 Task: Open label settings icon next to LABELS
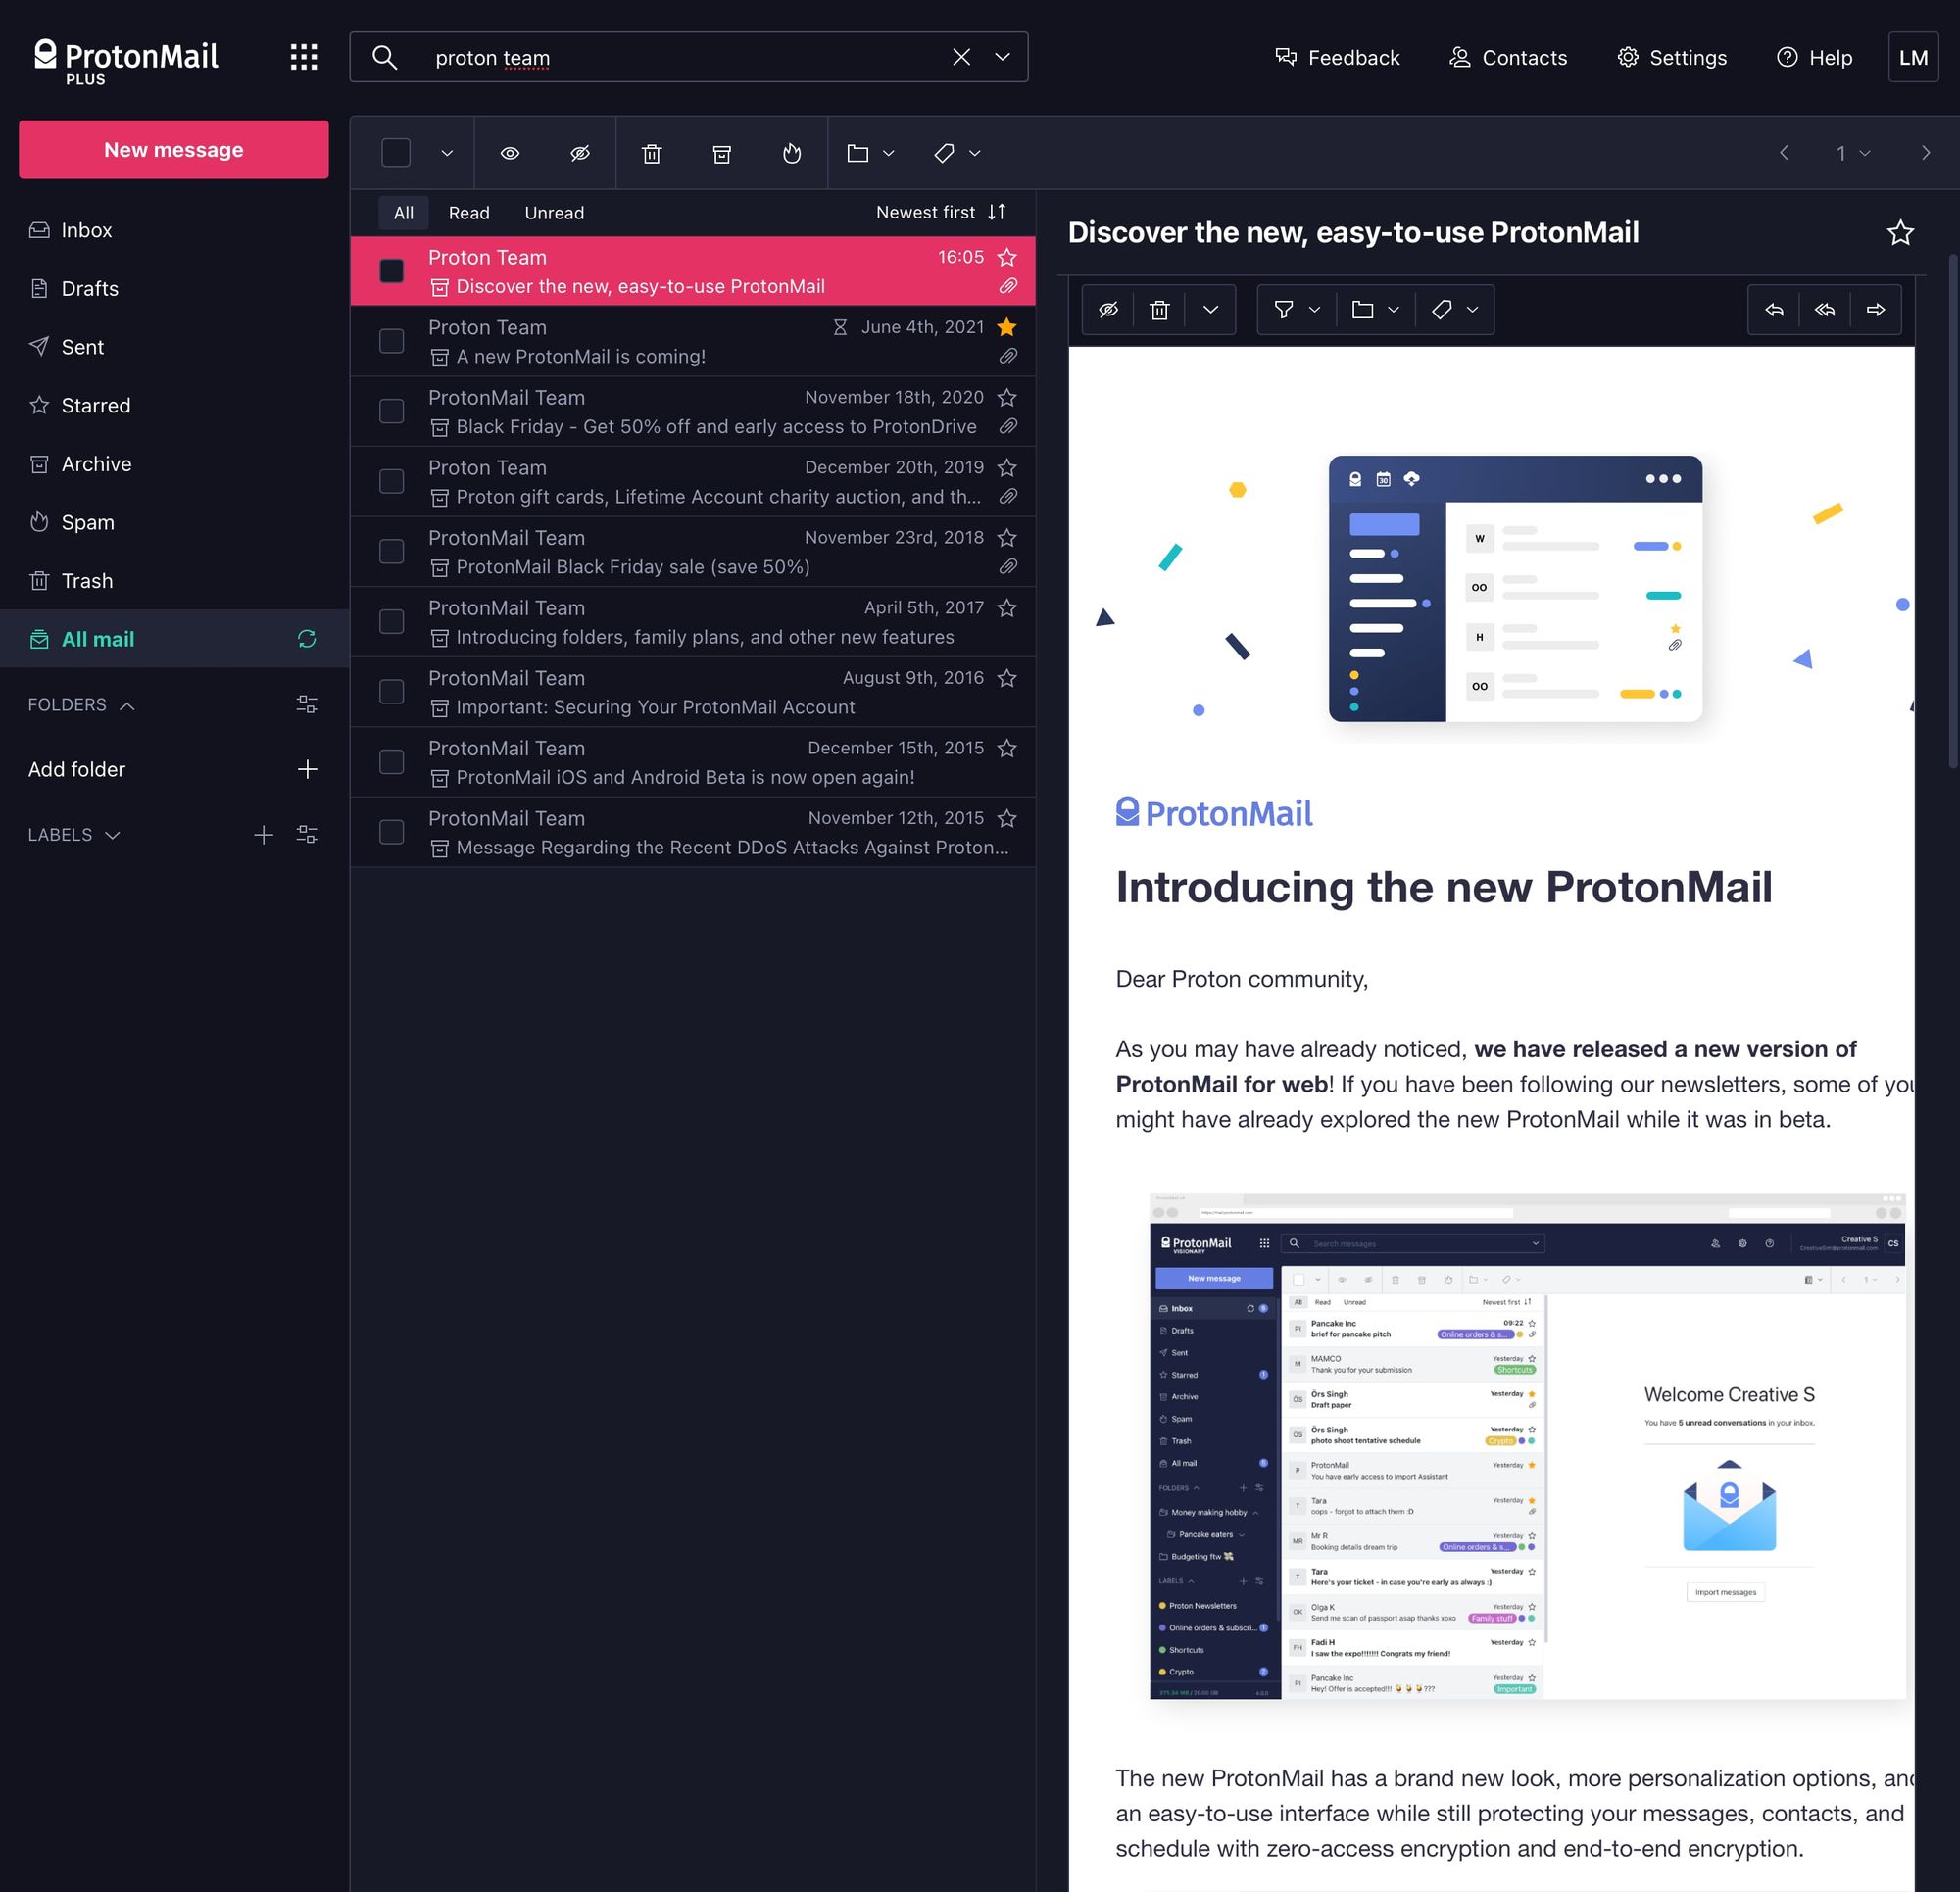pos(307,835)
